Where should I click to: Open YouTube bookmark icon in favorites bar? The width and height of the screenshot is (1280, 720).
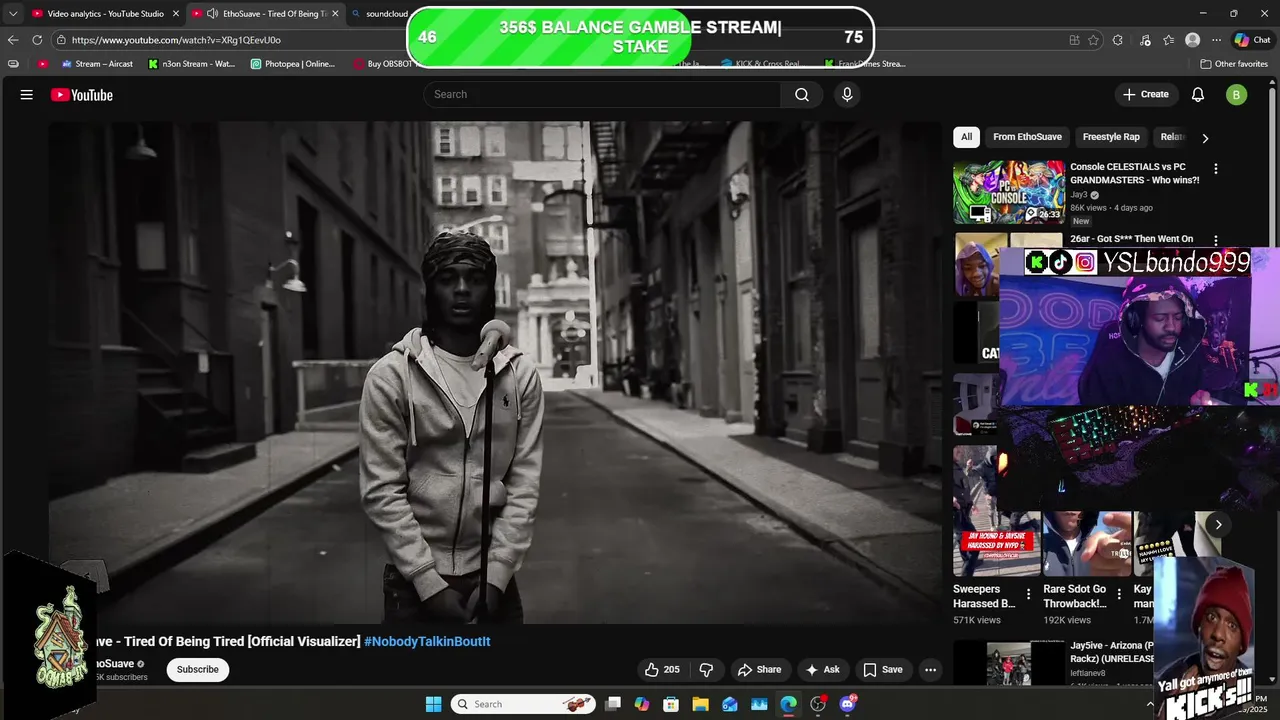click(42, 64)
